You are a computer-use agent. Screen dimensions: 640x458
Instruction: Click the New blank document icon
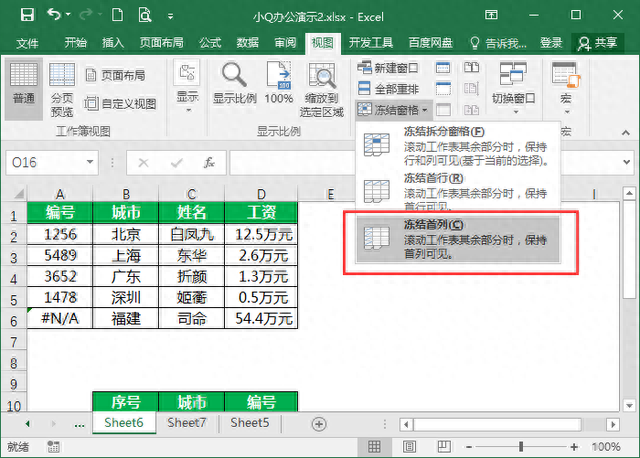117,16
